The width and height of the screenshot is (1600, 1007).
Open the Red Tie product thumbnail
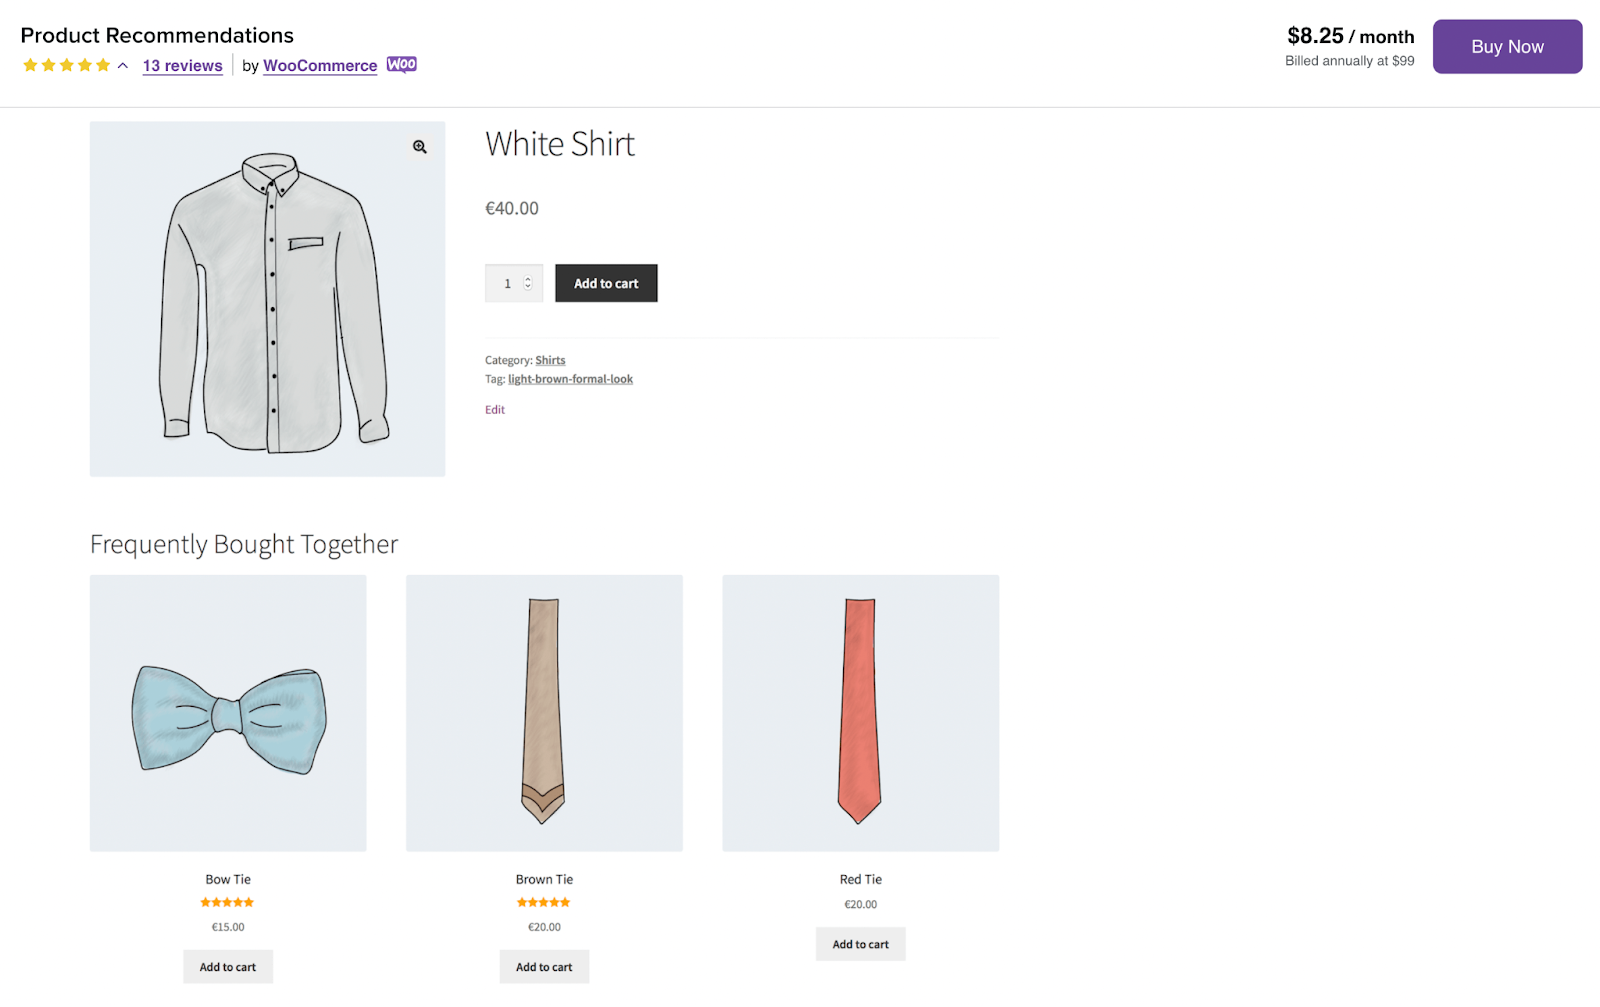[860, 713]
